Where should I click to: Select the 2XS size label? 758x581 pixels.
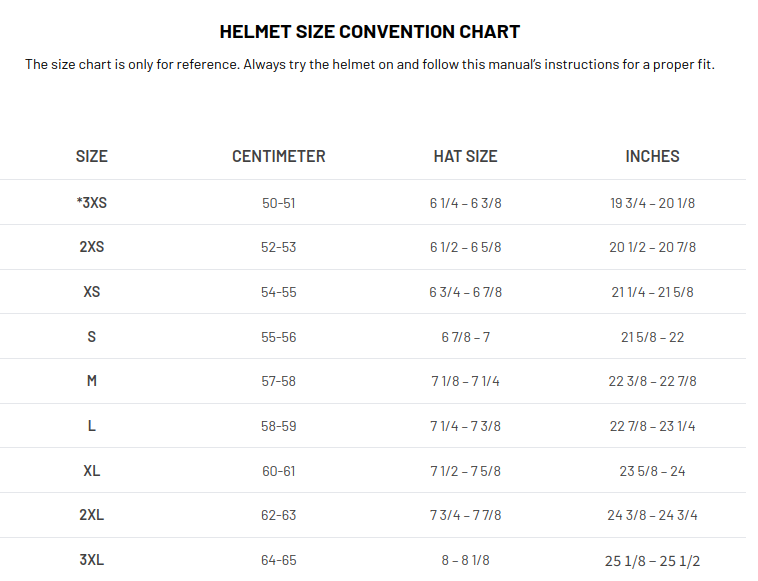[x=91, y=247]
